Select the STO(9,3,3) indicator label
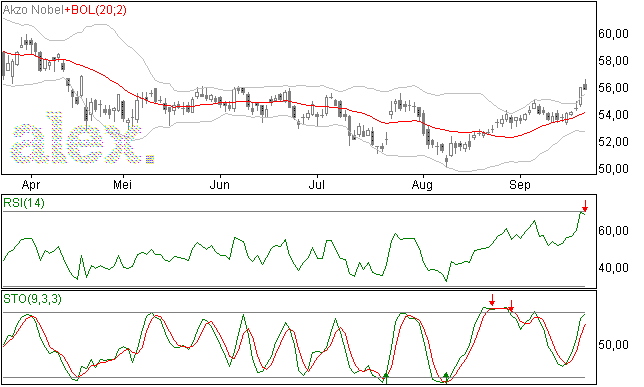 point(32,299)
